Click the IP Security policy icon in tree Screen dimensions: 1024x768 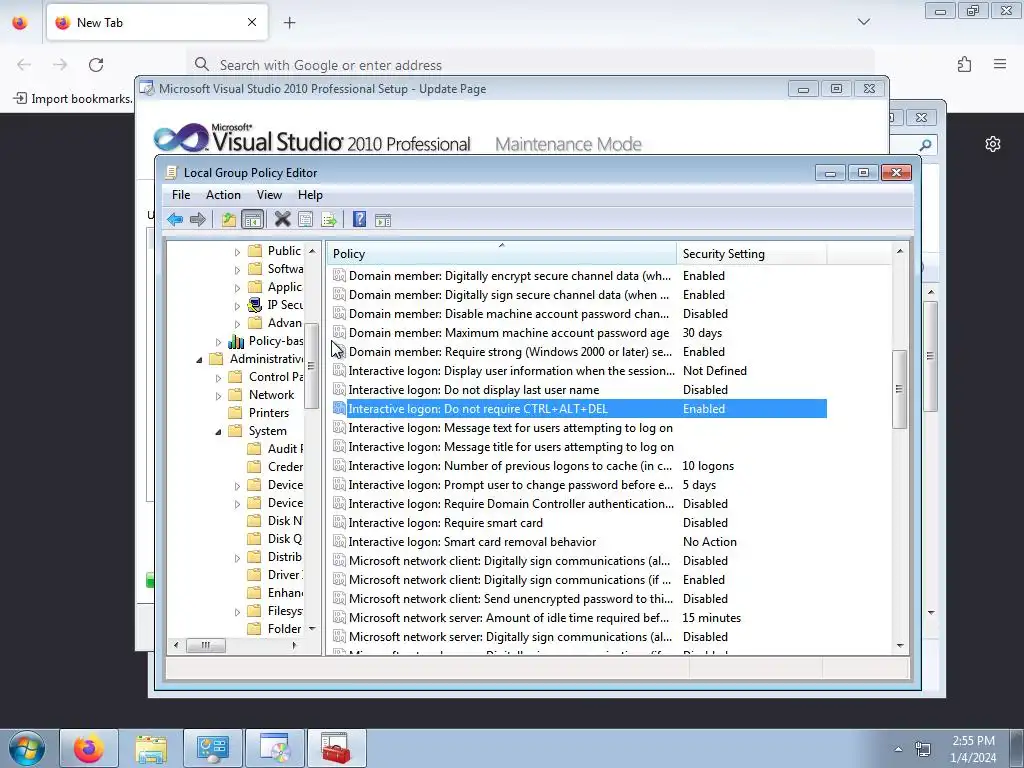click(255, 305)
